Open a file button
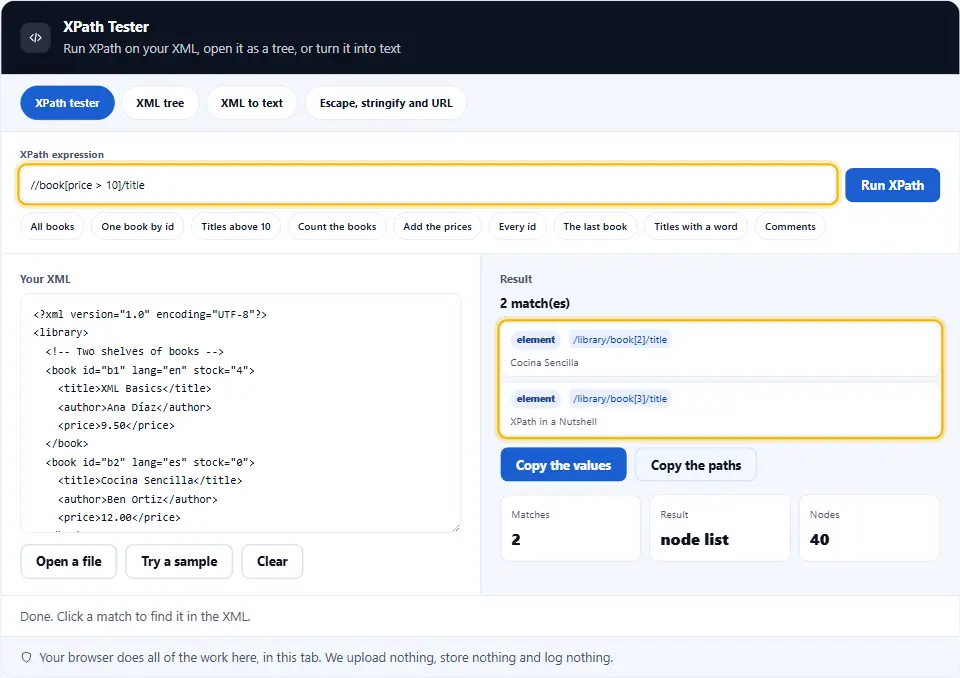This screenshot has width=960, height=678. pos(69,562)
